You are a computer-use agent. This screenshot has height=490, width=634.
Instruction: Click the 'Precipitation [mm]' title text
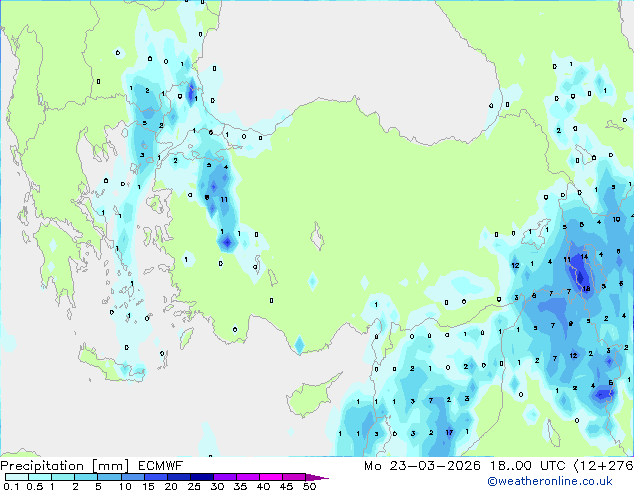coord(65,466)
